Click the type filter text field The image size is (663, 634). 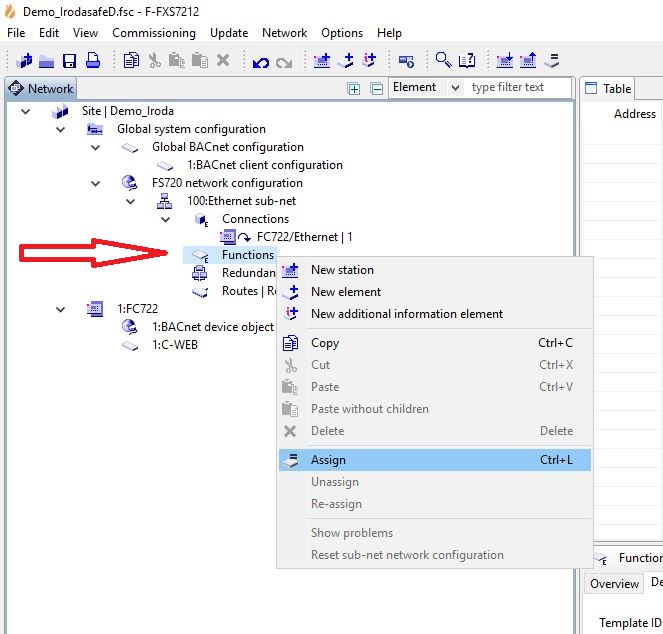[x=518, y=88]
